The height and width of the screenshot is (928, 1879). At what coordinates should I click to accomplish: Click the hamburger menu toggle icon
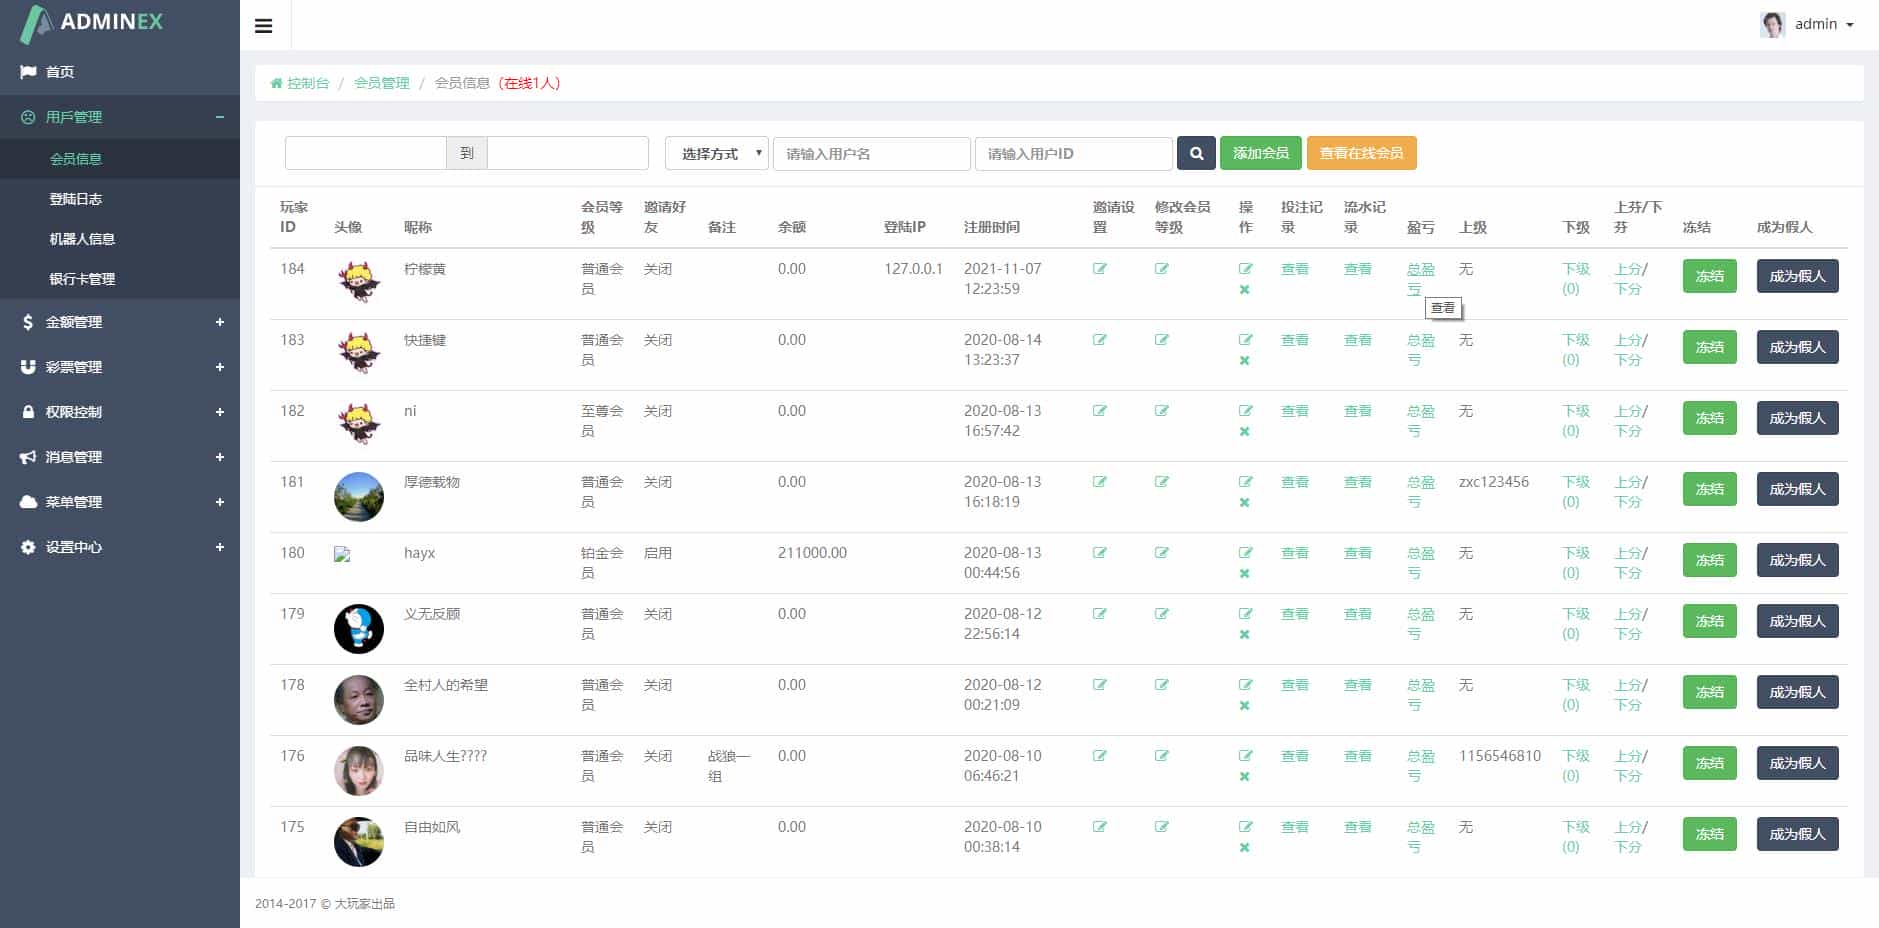[x=264, y=26]
